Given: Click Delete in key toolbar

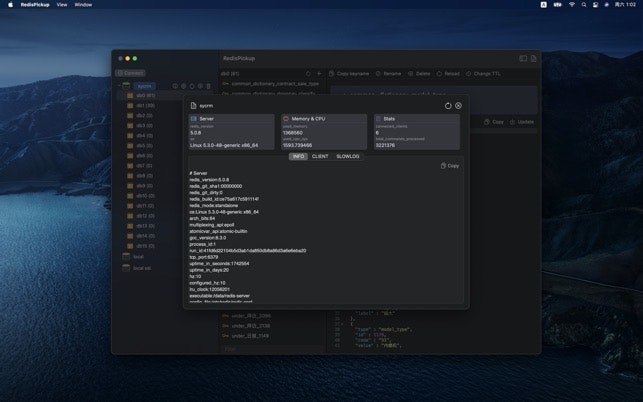Looking at the screenshot, I should pos(419,74).
